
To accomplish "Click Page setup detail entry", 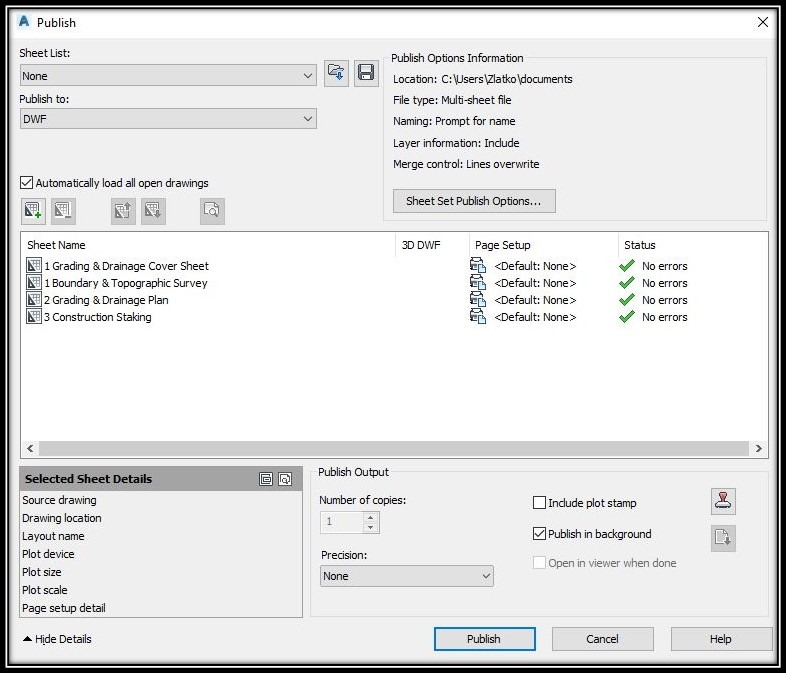I will 64,608.
